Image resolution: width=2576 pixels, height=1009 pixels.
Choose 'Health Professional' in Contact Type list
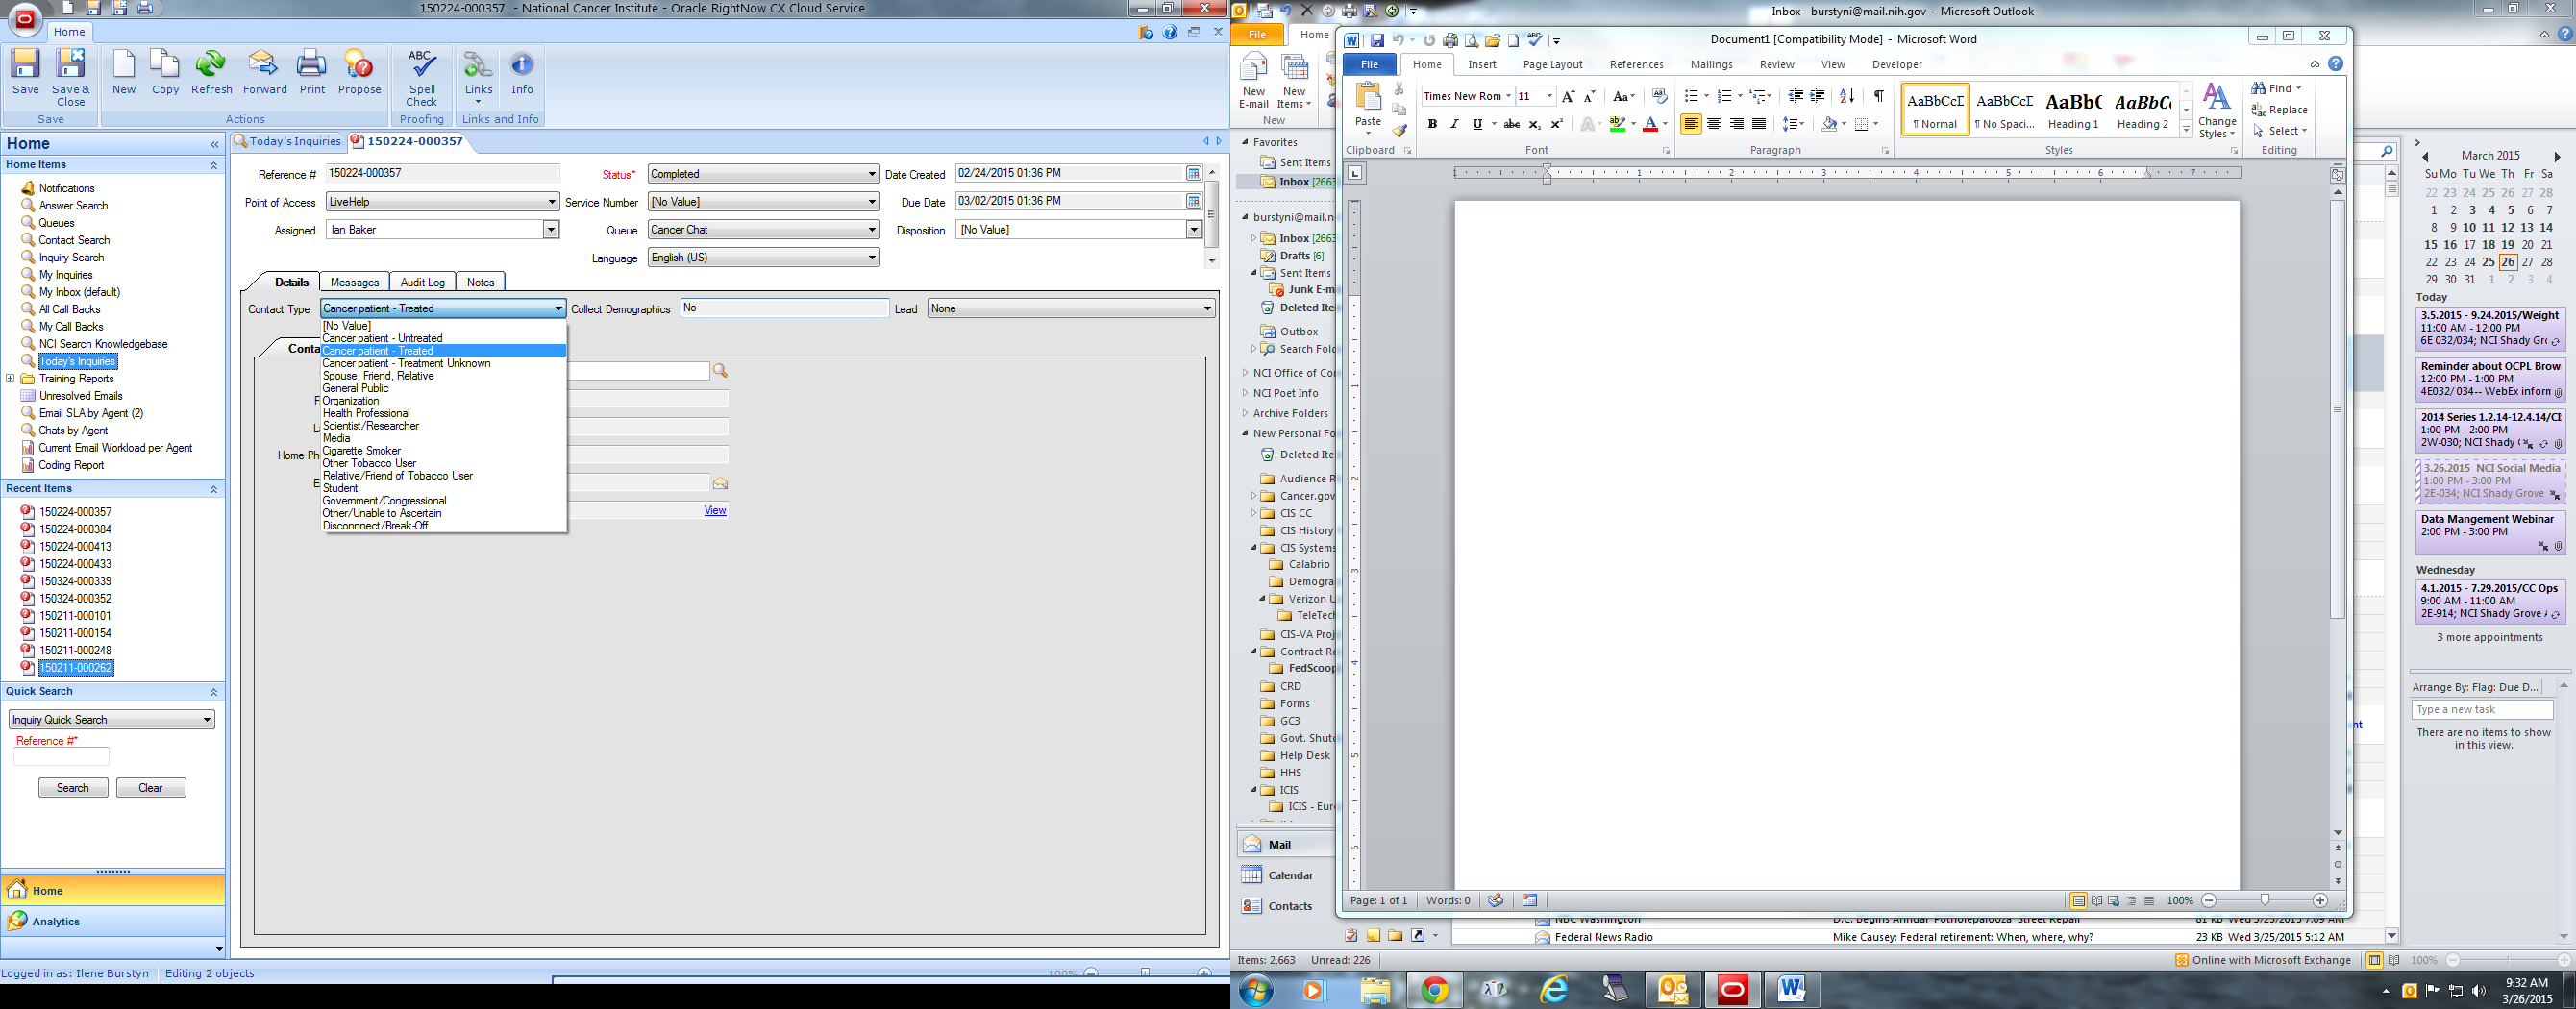[366, 413]
